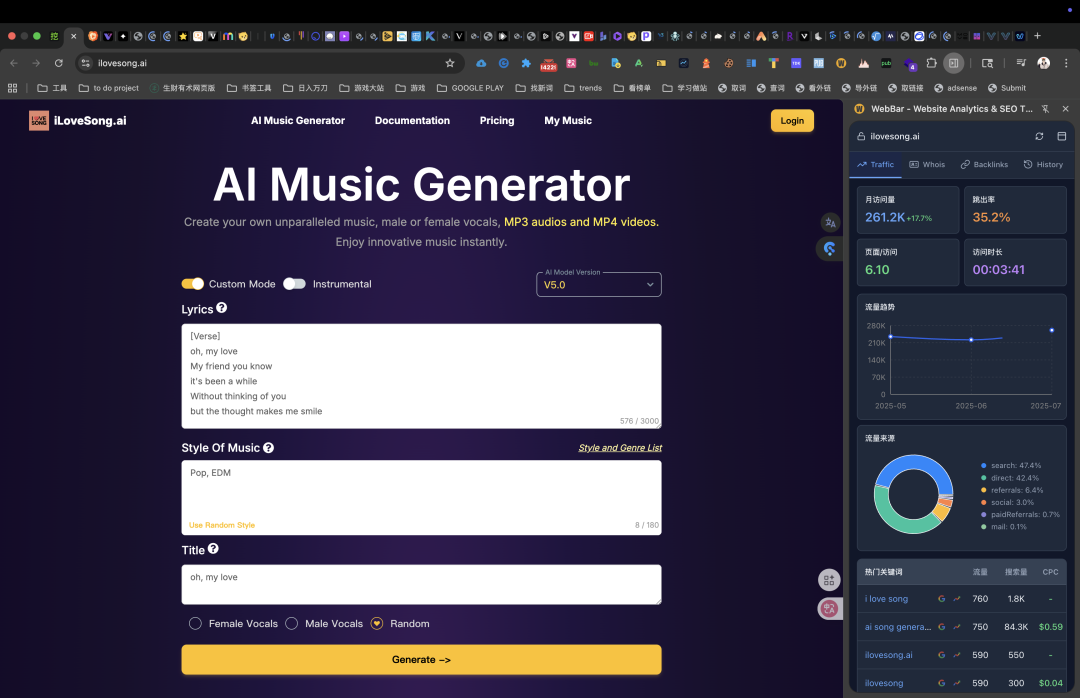Open the trends bookmark folder
Screen dimensions: 1080x698
point(583,88)
